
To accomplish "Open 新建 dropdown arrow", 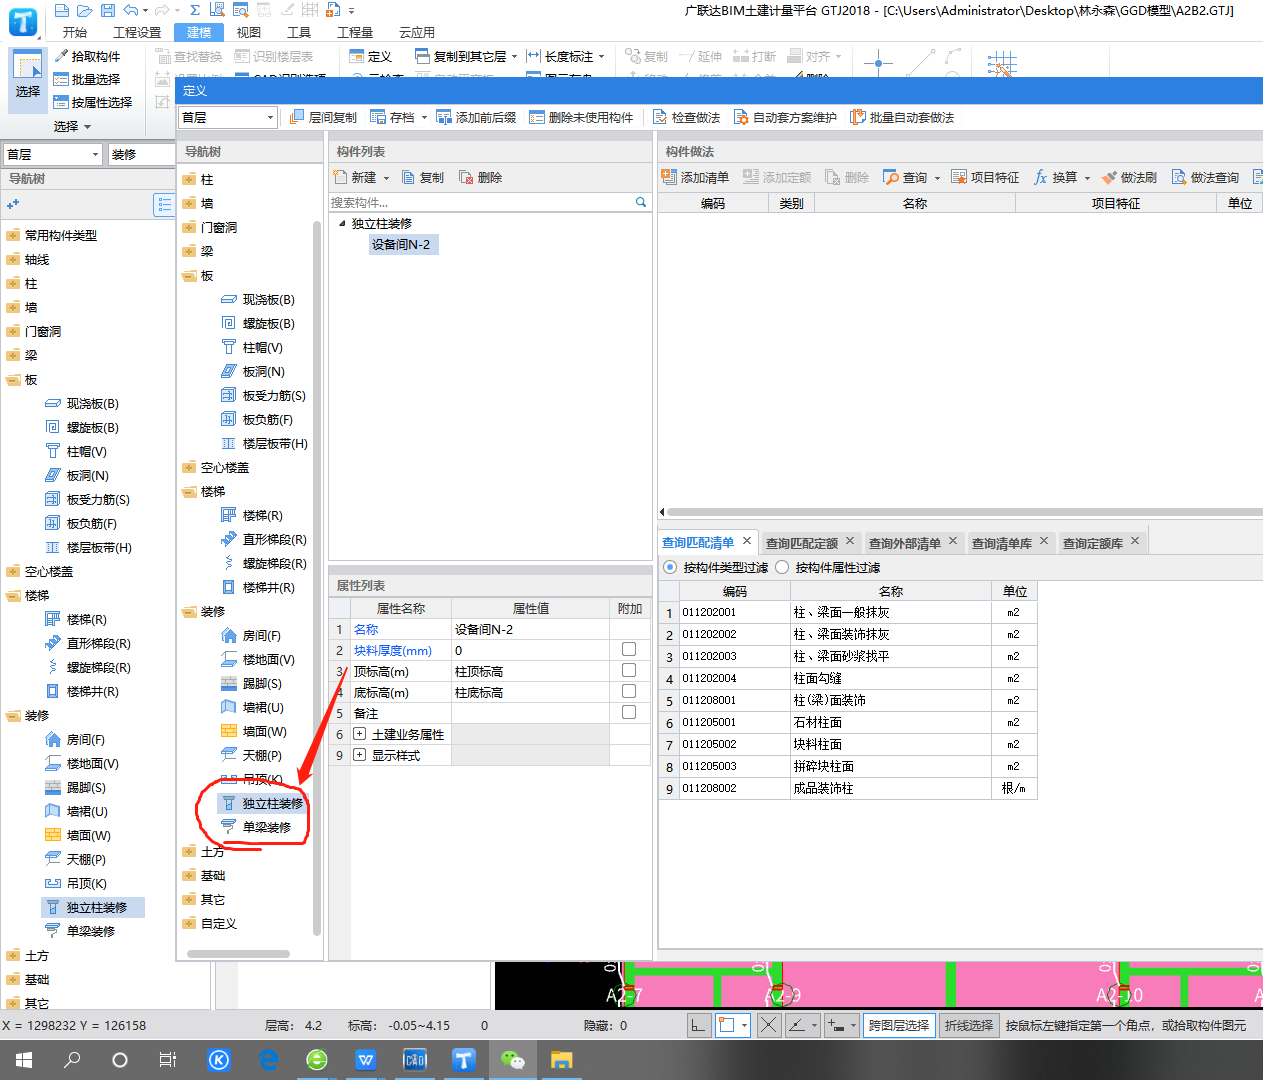I will (386, 178).
